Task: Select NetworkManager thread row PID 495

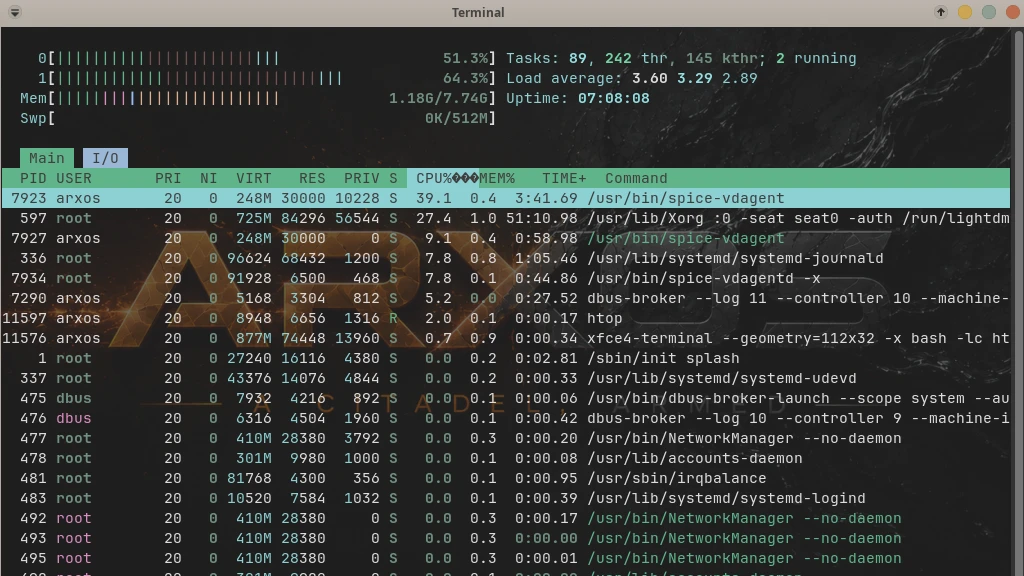Action: click(x=505, y=558)
